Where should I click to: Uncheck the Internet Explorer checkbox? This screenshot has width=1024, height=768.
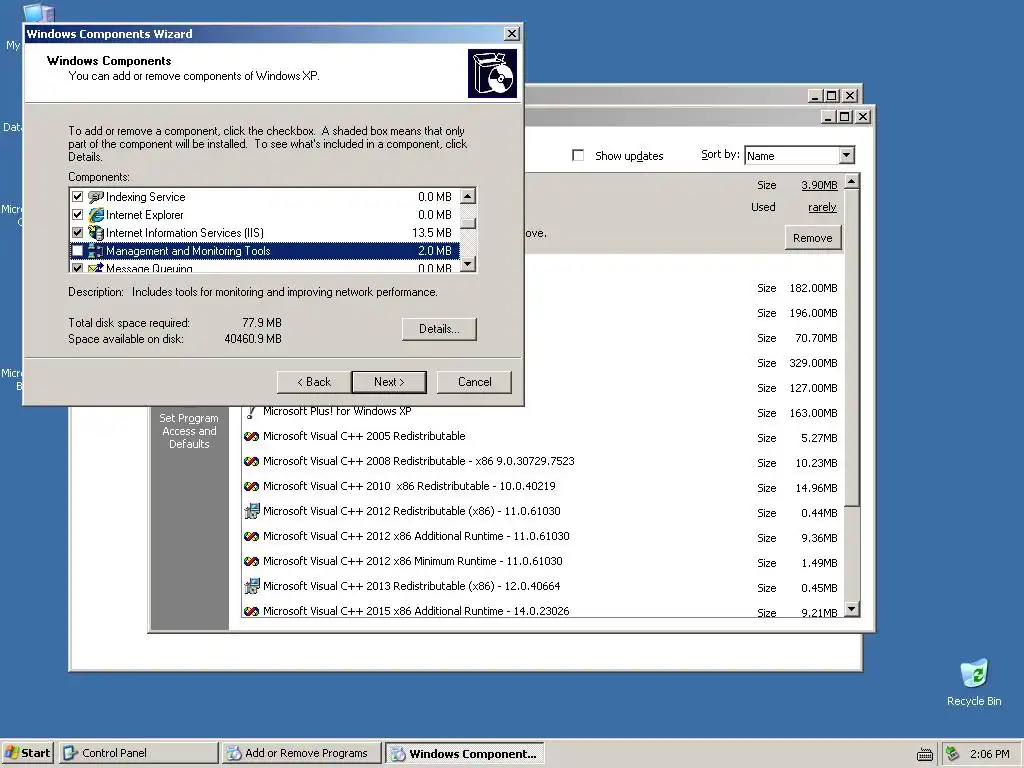point(78,215)
